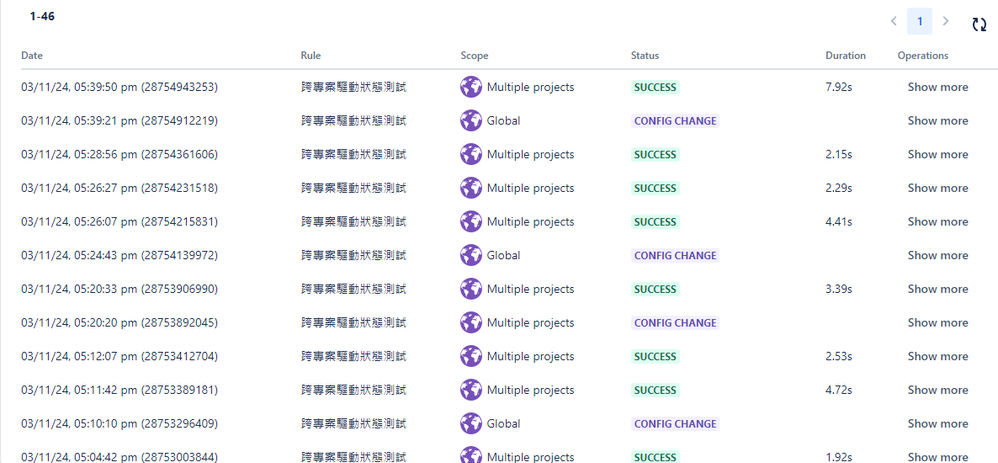Click SUCCESS badge in 05:39:50 pm row

655,87
